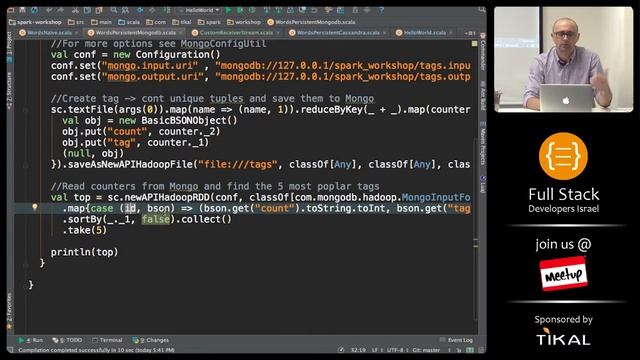This screenshot has height=360, width=640.
Task: Click the Full Stack orange braces logo
Action: [563, 156]
